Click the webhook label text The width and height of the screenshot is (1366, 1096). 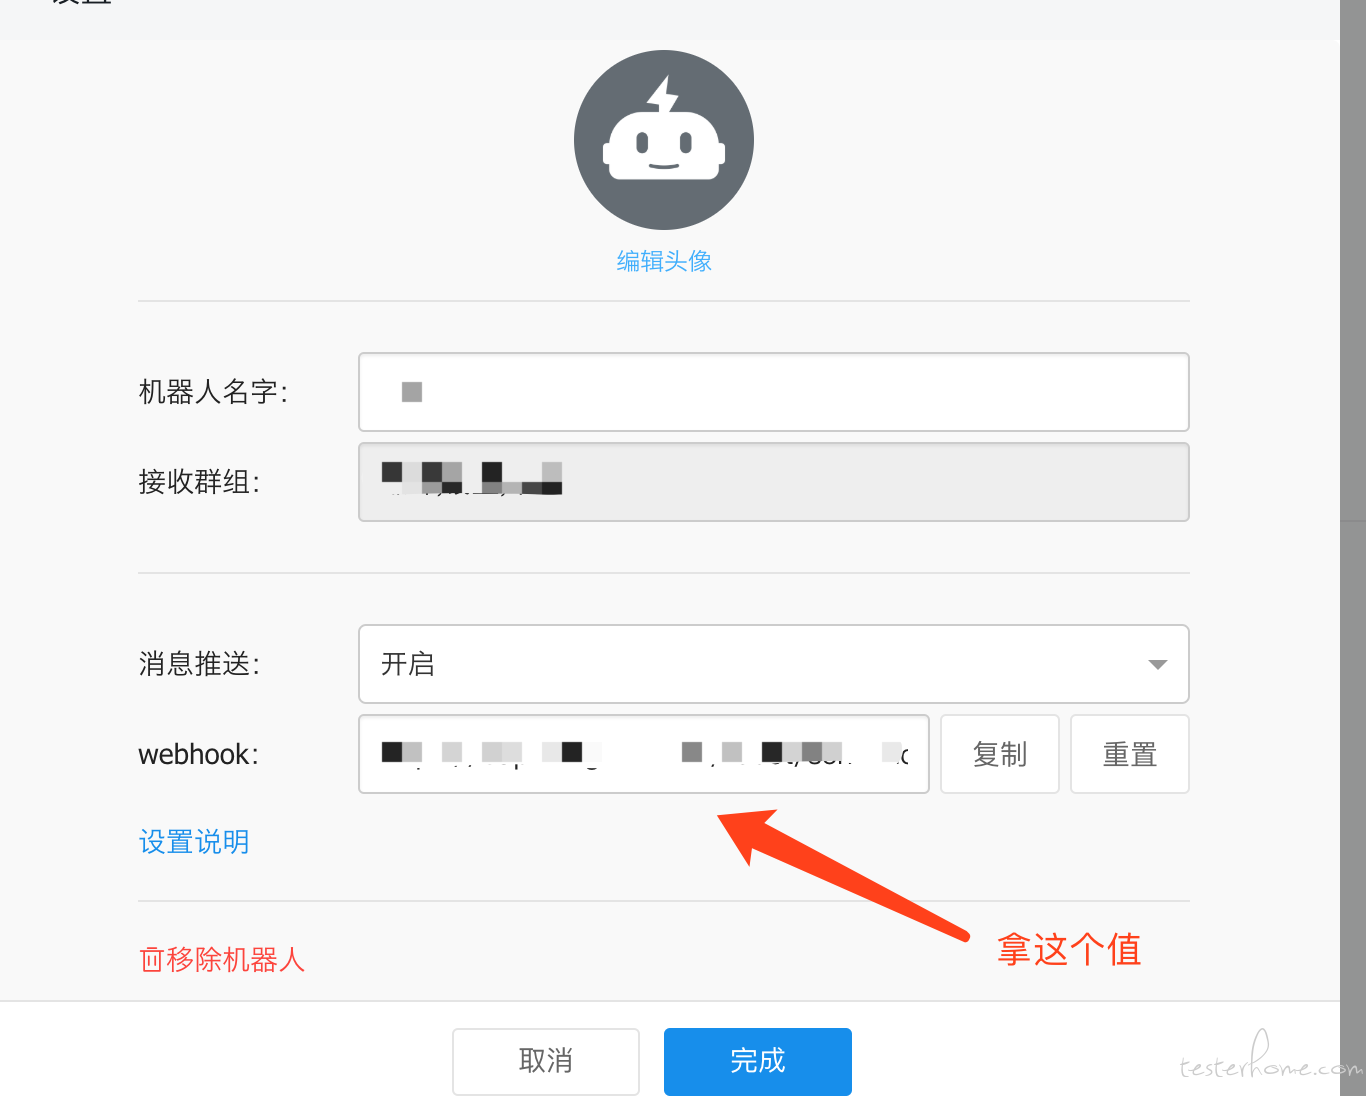[198, 754]
